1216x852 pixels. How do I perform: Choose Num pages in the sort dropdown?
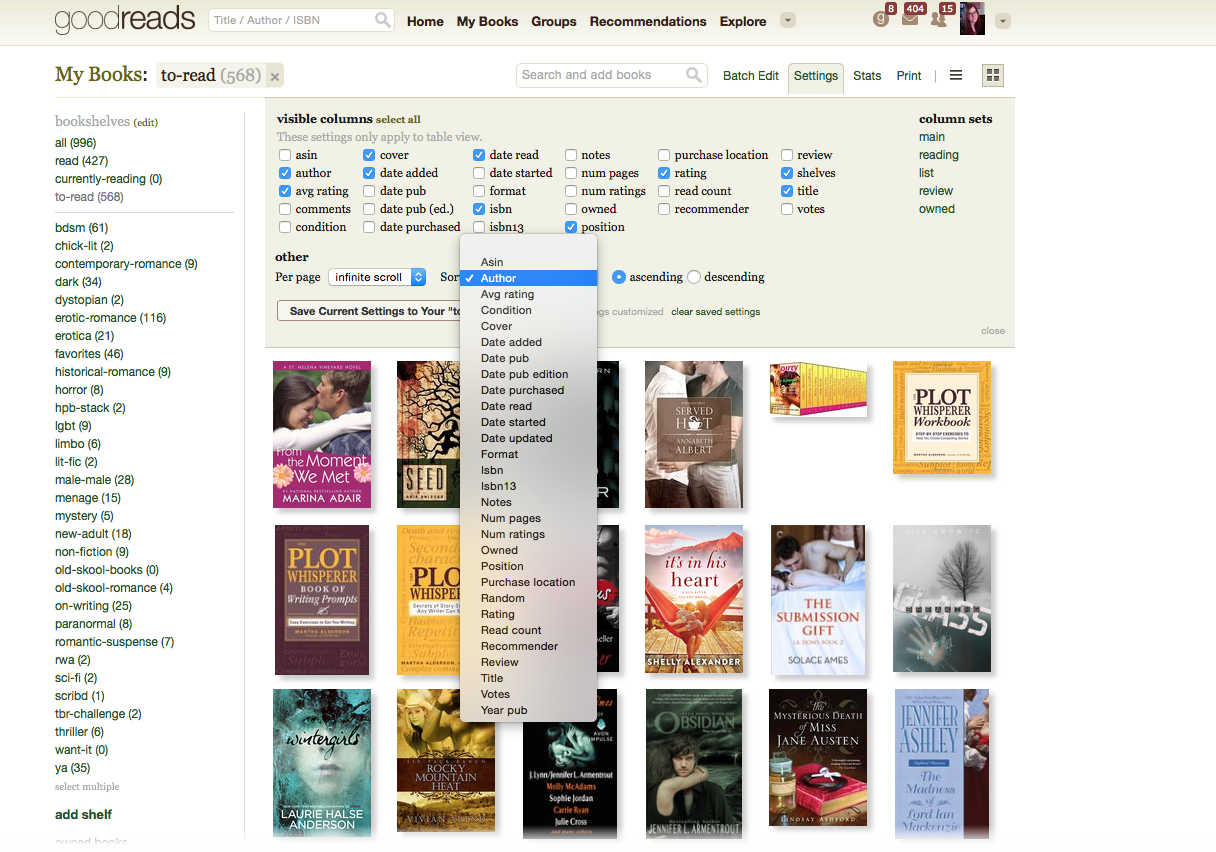(x=528, y=518)
